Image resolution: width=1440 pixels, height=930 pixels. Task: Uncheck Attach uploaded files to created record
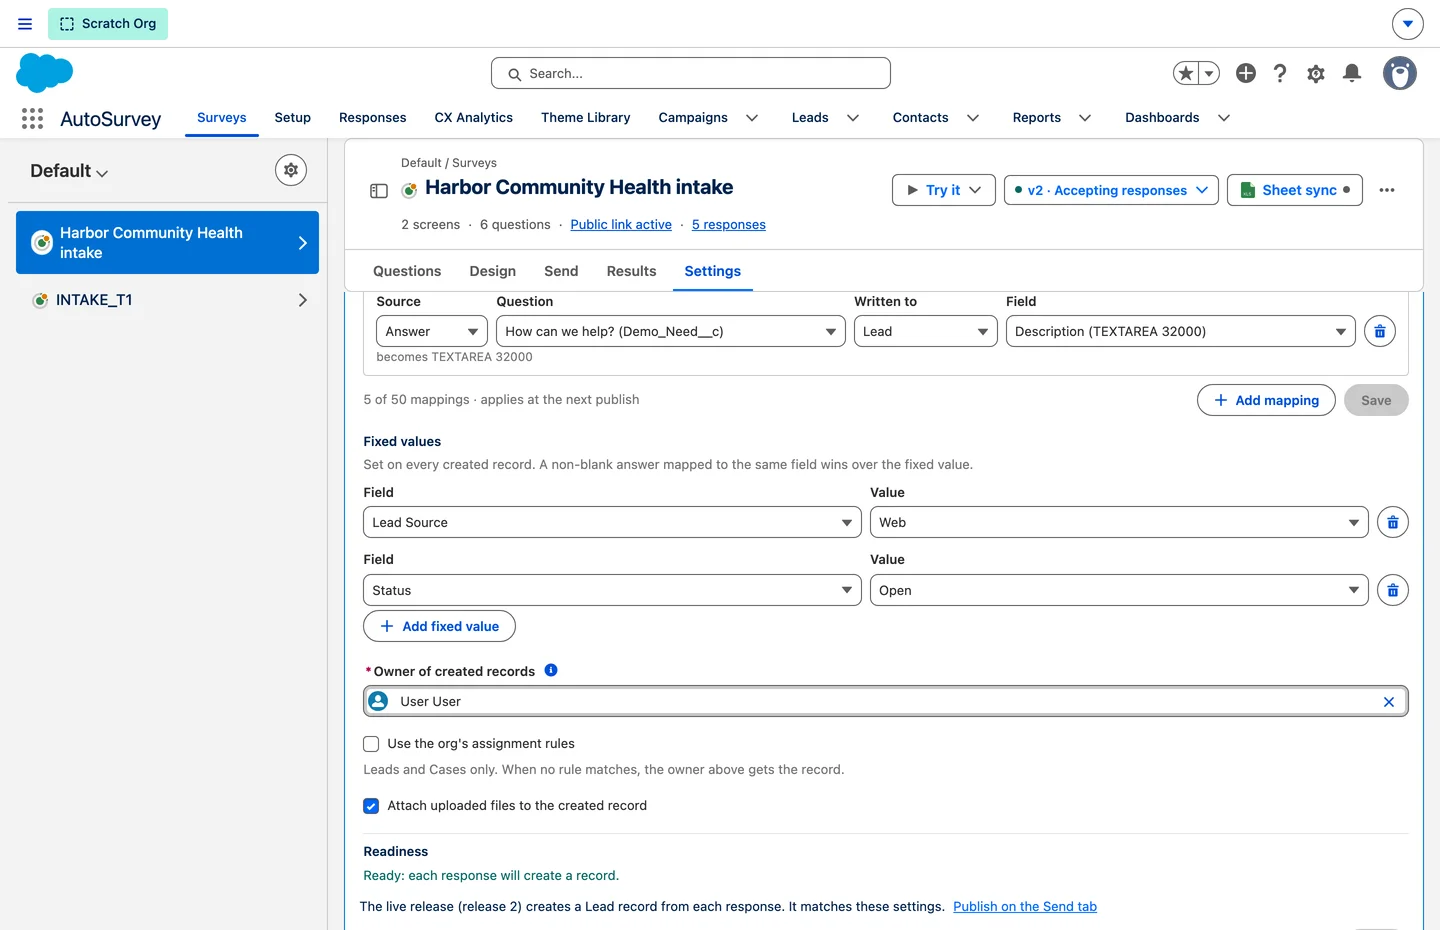click(x=371, y=806)
